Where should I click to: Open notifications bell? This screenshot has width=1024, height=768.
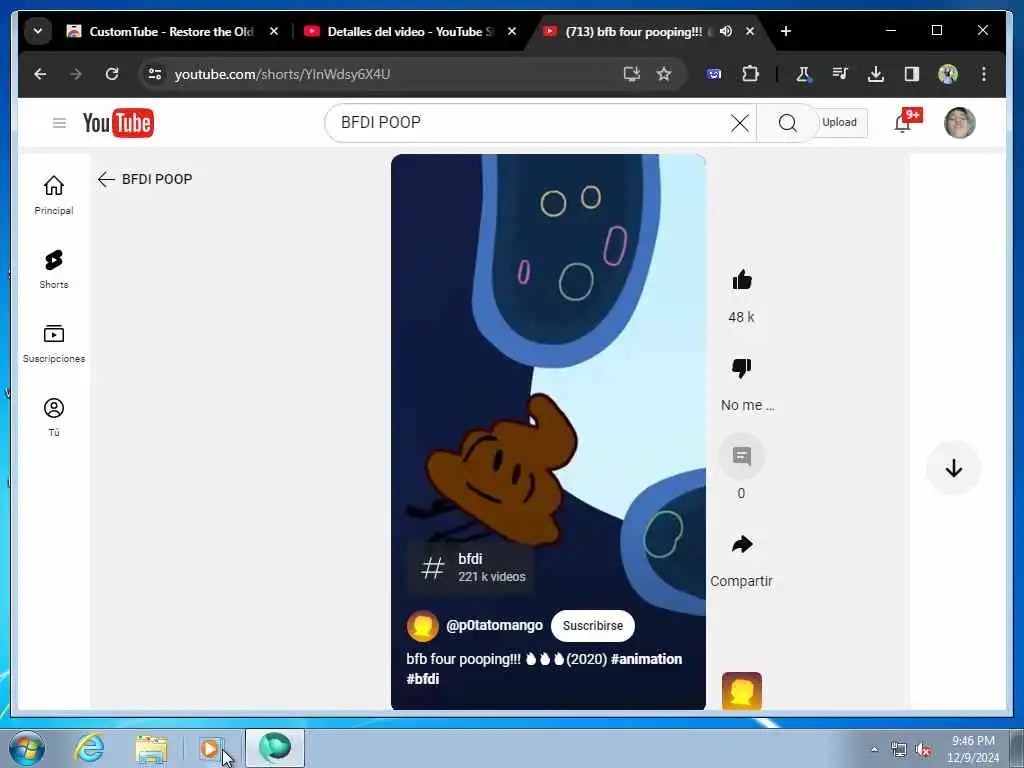(x=904, y=123)
